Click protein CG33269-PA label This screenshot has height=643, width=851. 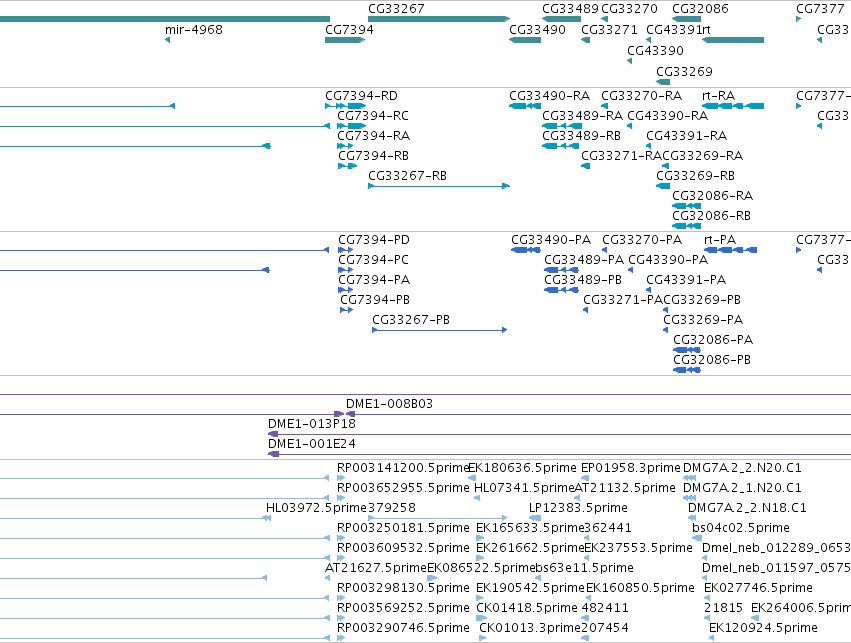click(x=703, y=320)
